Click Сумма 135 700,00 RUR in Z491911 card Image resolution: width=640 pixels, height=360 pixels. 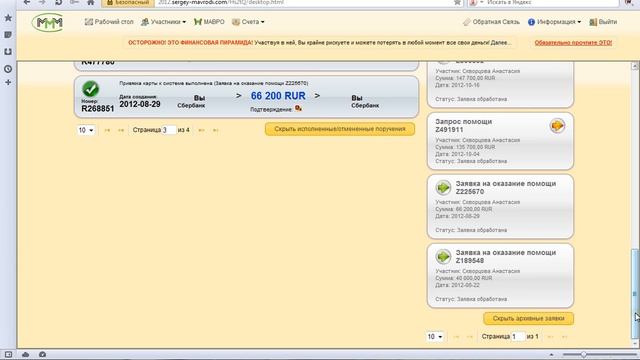[x=465, y=147]
